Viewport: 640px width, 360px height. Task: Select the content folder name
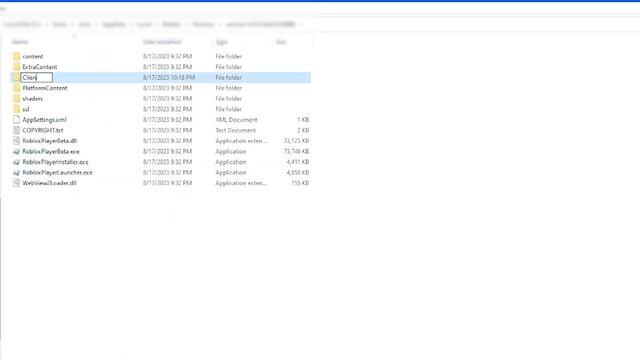(33, 56)
